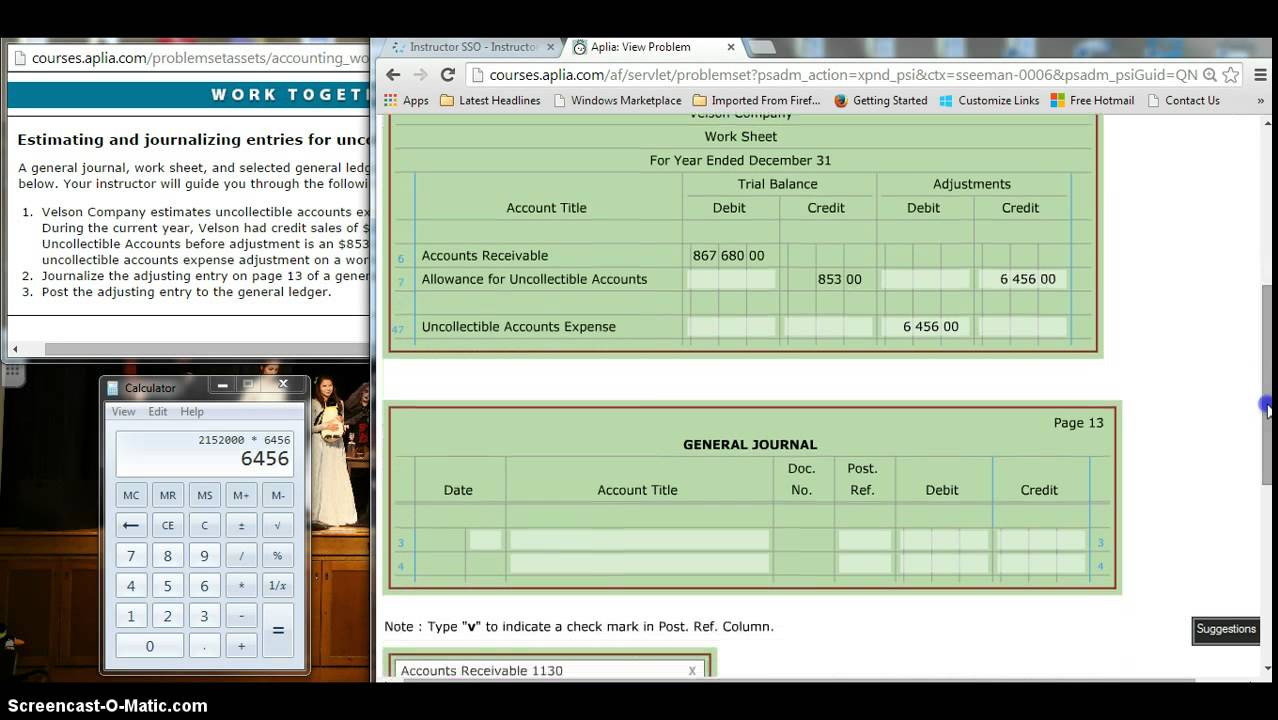Click the general journal line 3 debit field
The width and height of the screenshot is (1278, 720).
click(x=944, y=540)
